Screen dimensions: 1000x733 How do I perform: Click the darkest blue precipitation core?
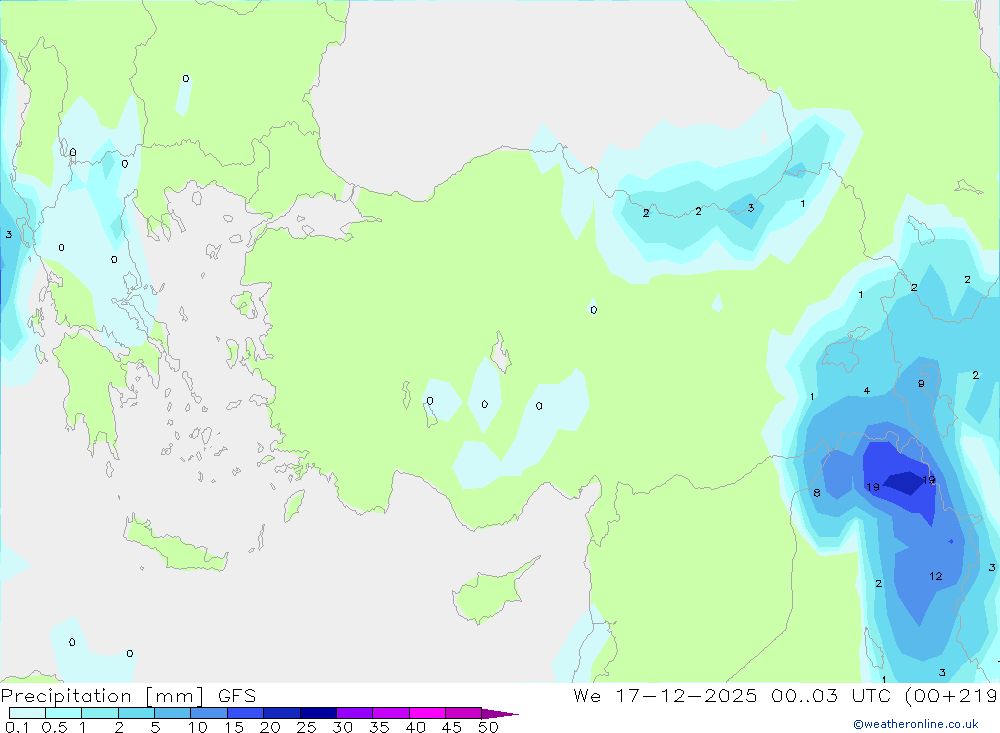[904, 482]
